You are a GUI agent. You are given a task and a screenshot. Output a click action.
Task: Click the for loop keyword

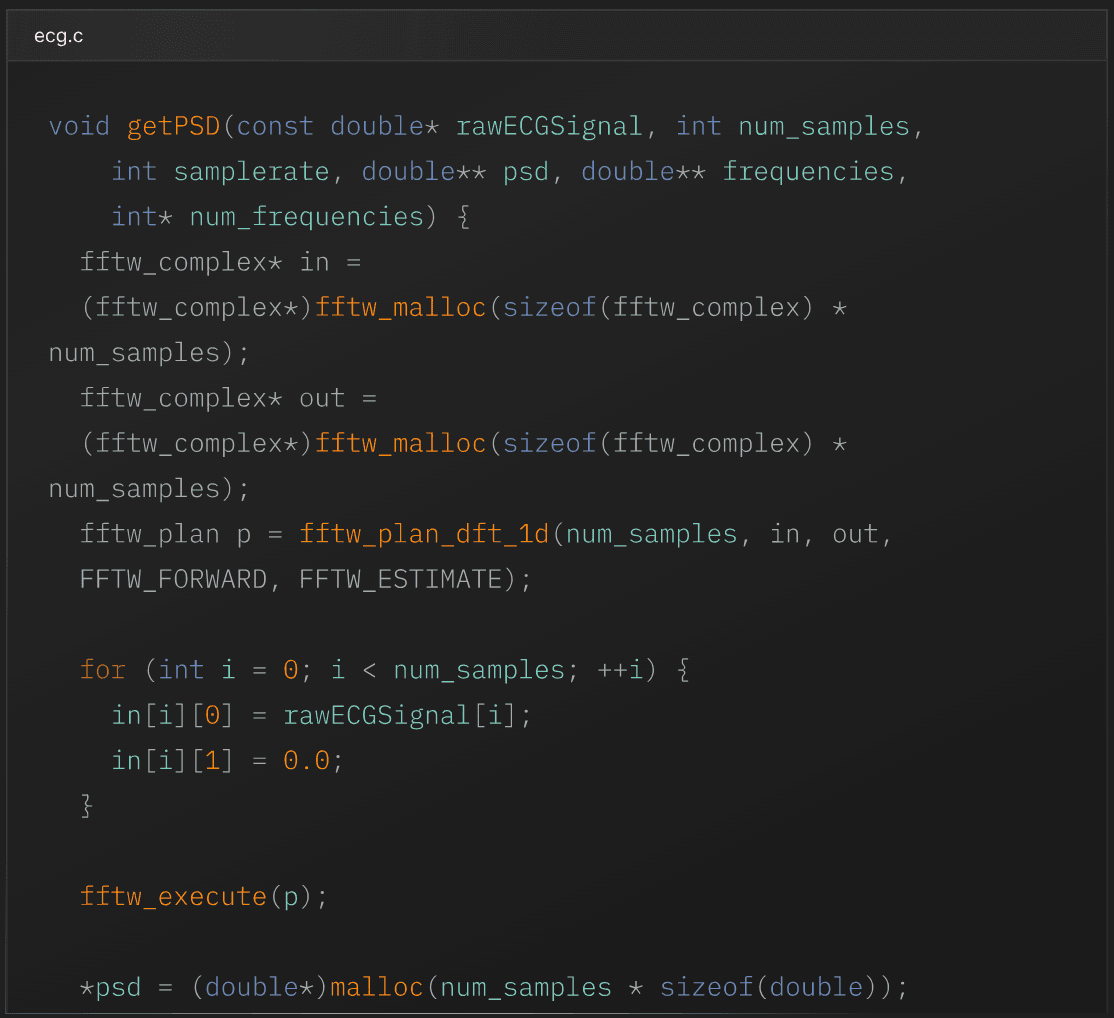click(102, 670)
